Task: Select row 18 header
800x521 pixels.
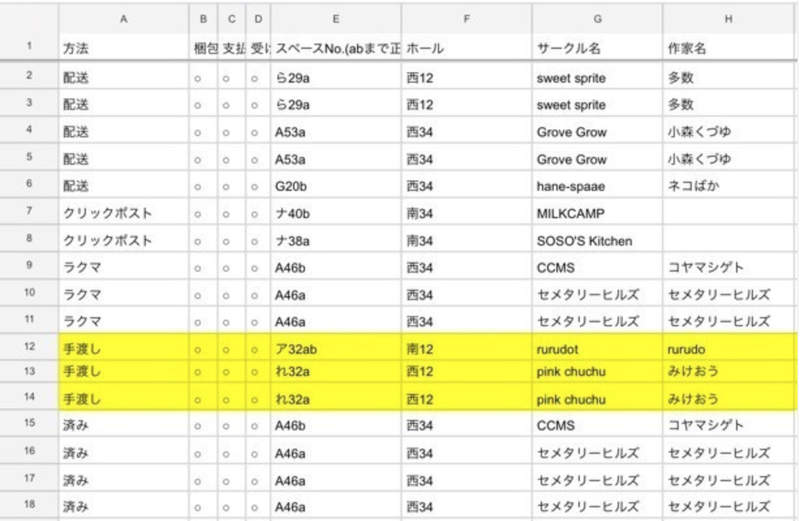Action: (x=29, y=506)
